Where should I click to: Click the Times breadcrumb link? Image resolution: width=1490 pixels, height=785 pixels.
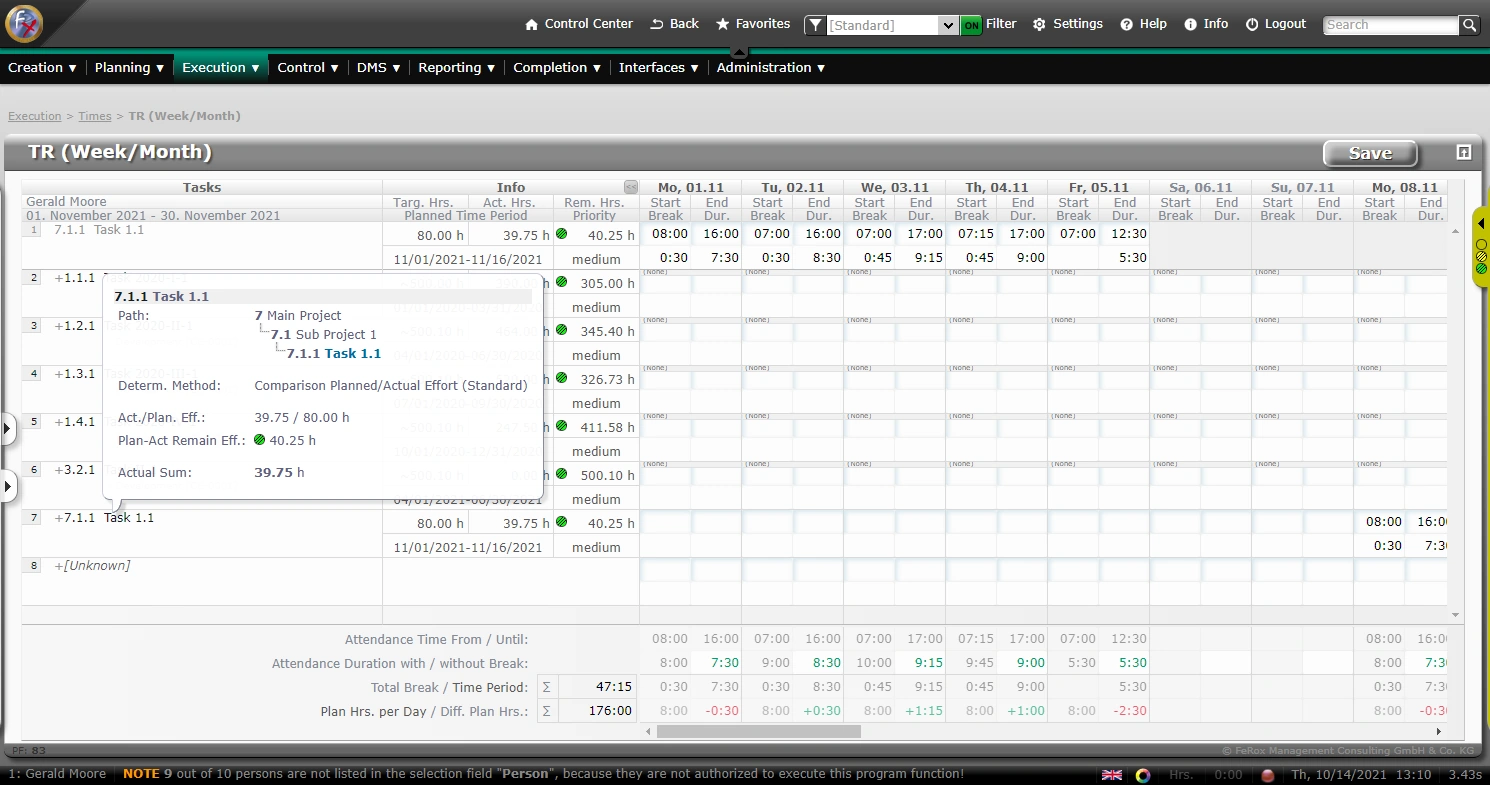(95, 116)
